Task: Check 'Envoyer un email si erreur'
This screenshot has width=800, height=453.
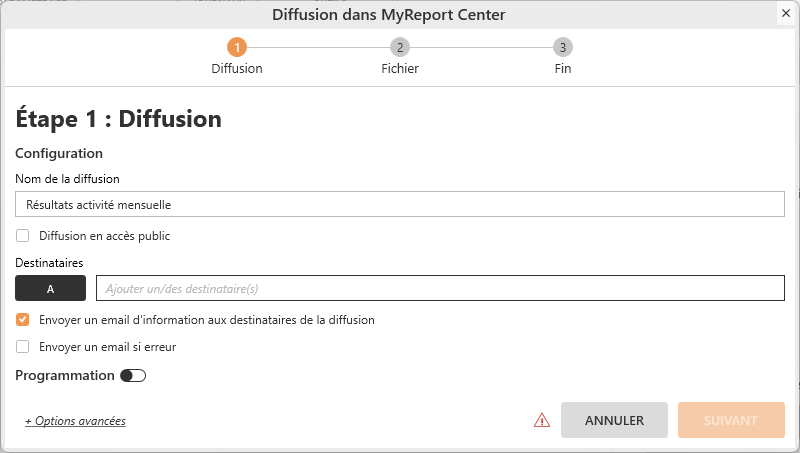Action: [23, 347]
